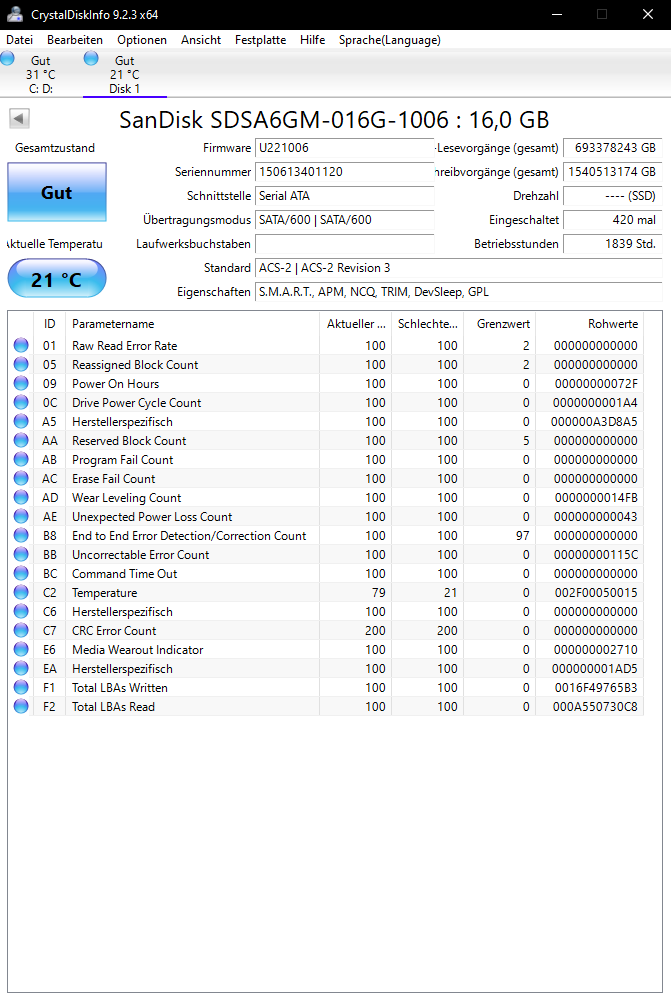Click the Schlechte... column header
The height and width of the screenshot is (1001, 671).
[x=428, y=324]
